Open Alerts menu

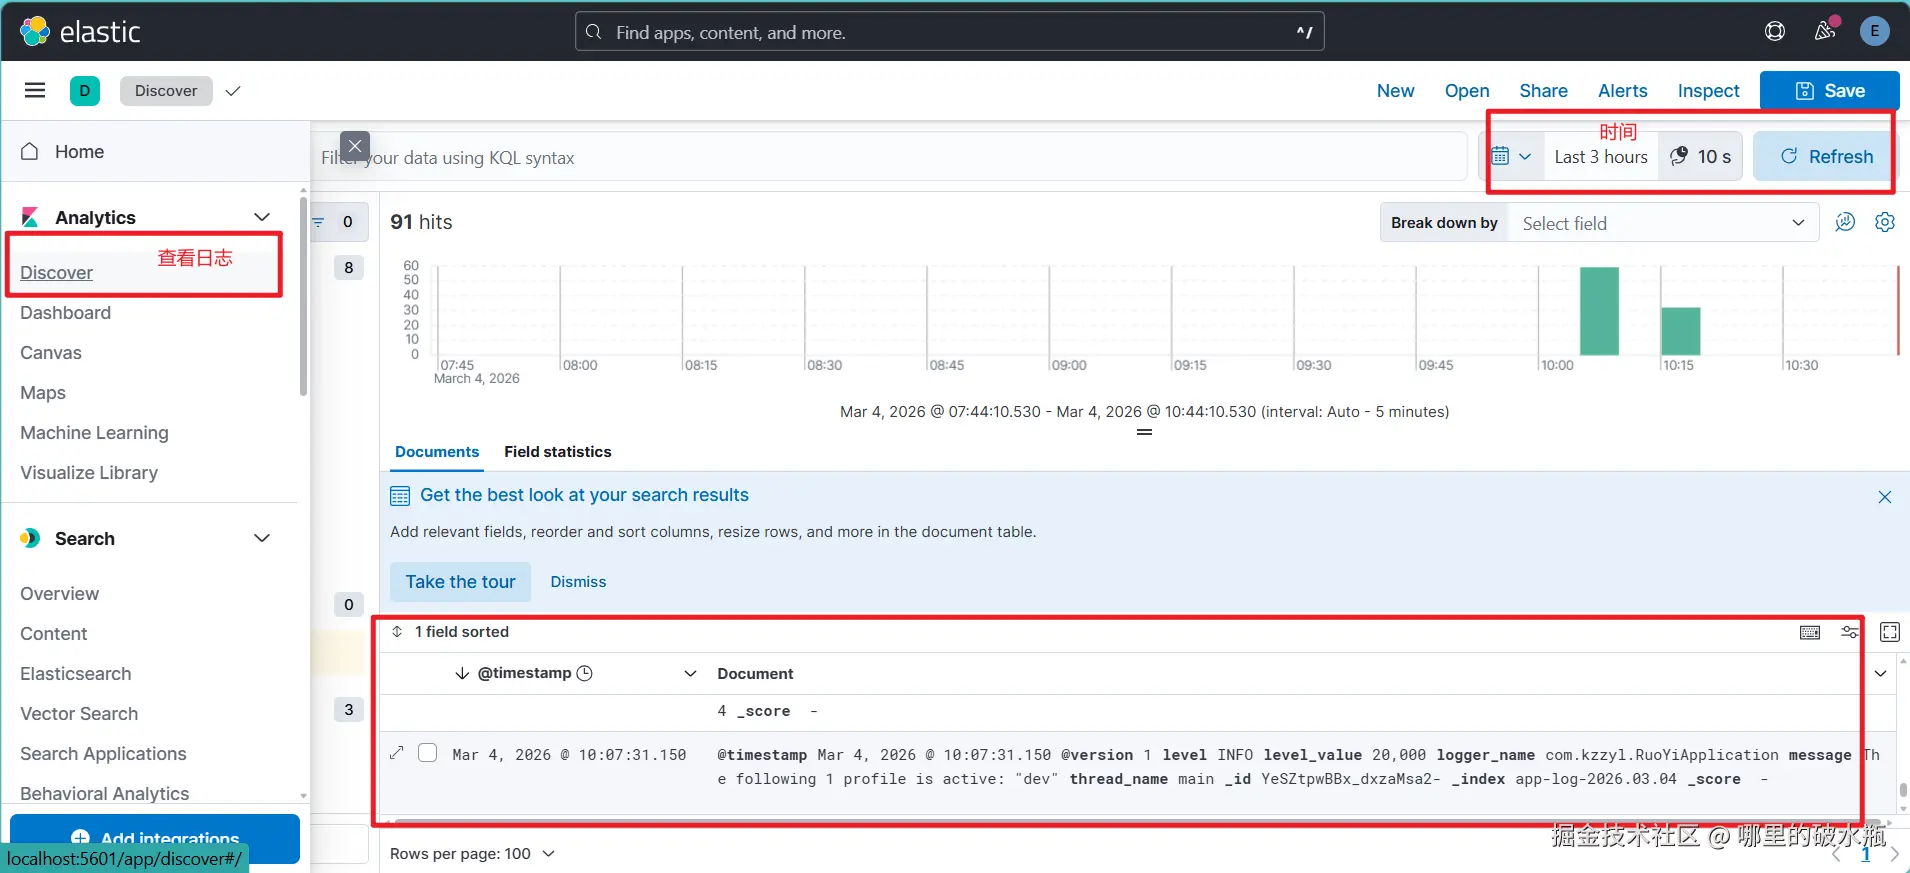(1622, 91)
